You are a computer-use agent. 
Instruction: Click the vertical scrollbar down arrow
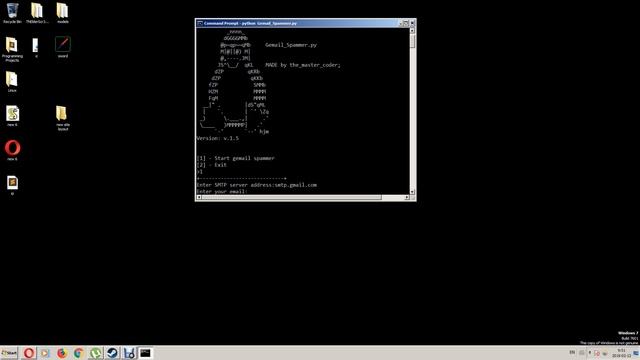pos(412,191)
